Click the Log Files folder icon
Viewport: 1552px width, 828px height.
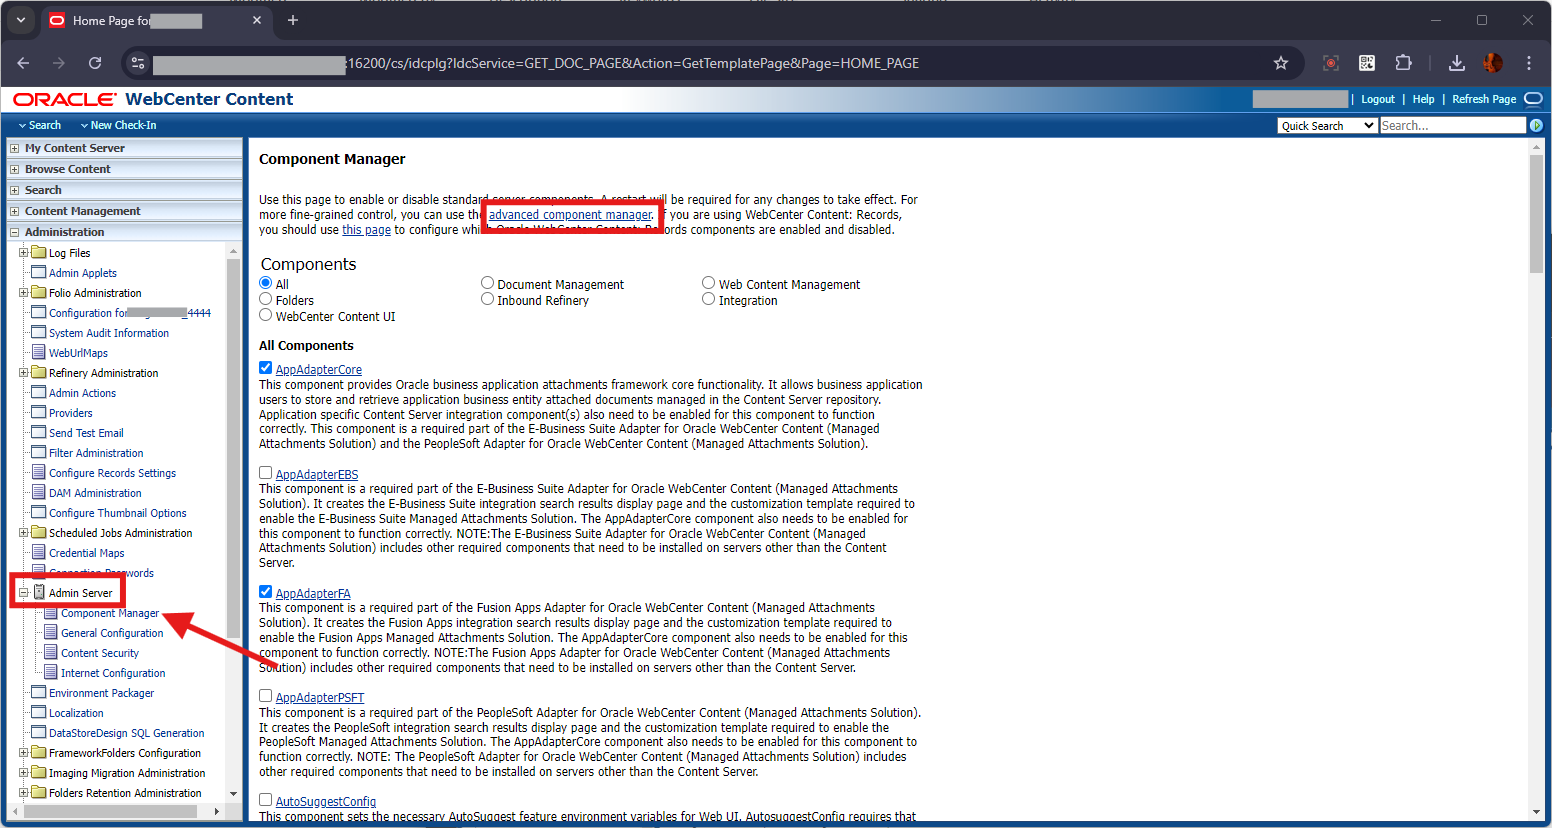click(x=39, y=252)
